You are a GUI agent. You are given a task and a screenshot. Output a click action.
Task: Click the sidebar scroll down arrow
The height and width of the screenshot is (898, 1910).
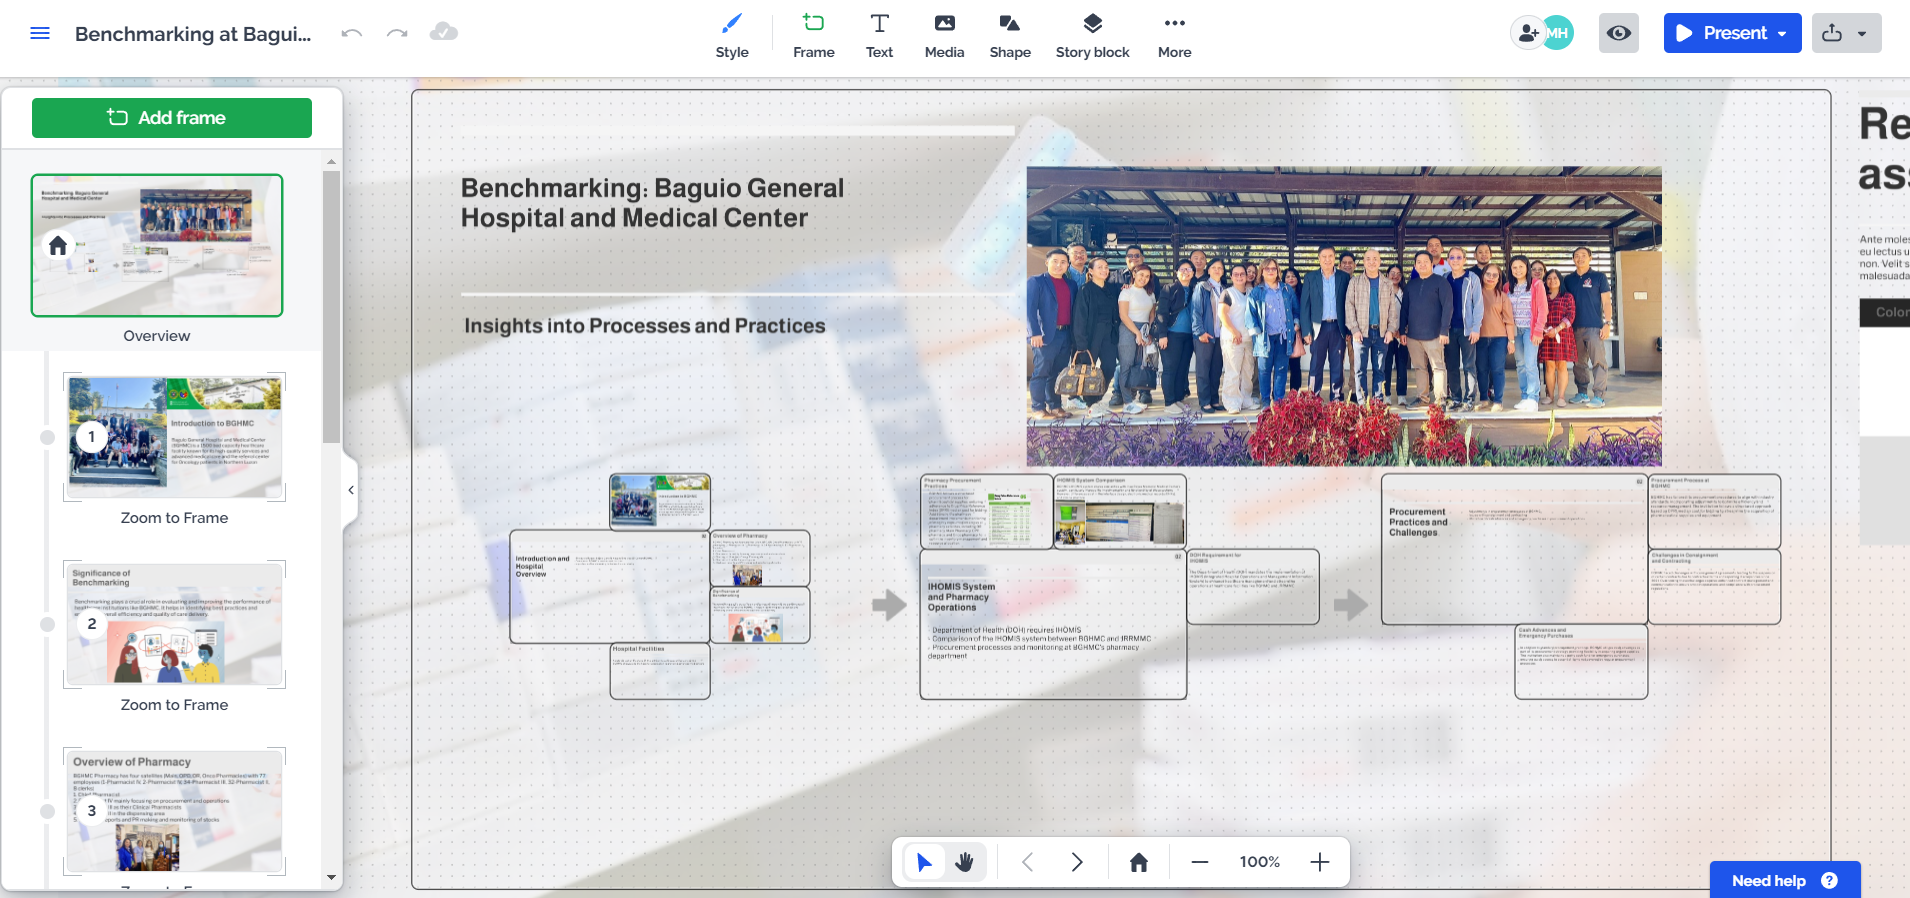click(331, 878)
